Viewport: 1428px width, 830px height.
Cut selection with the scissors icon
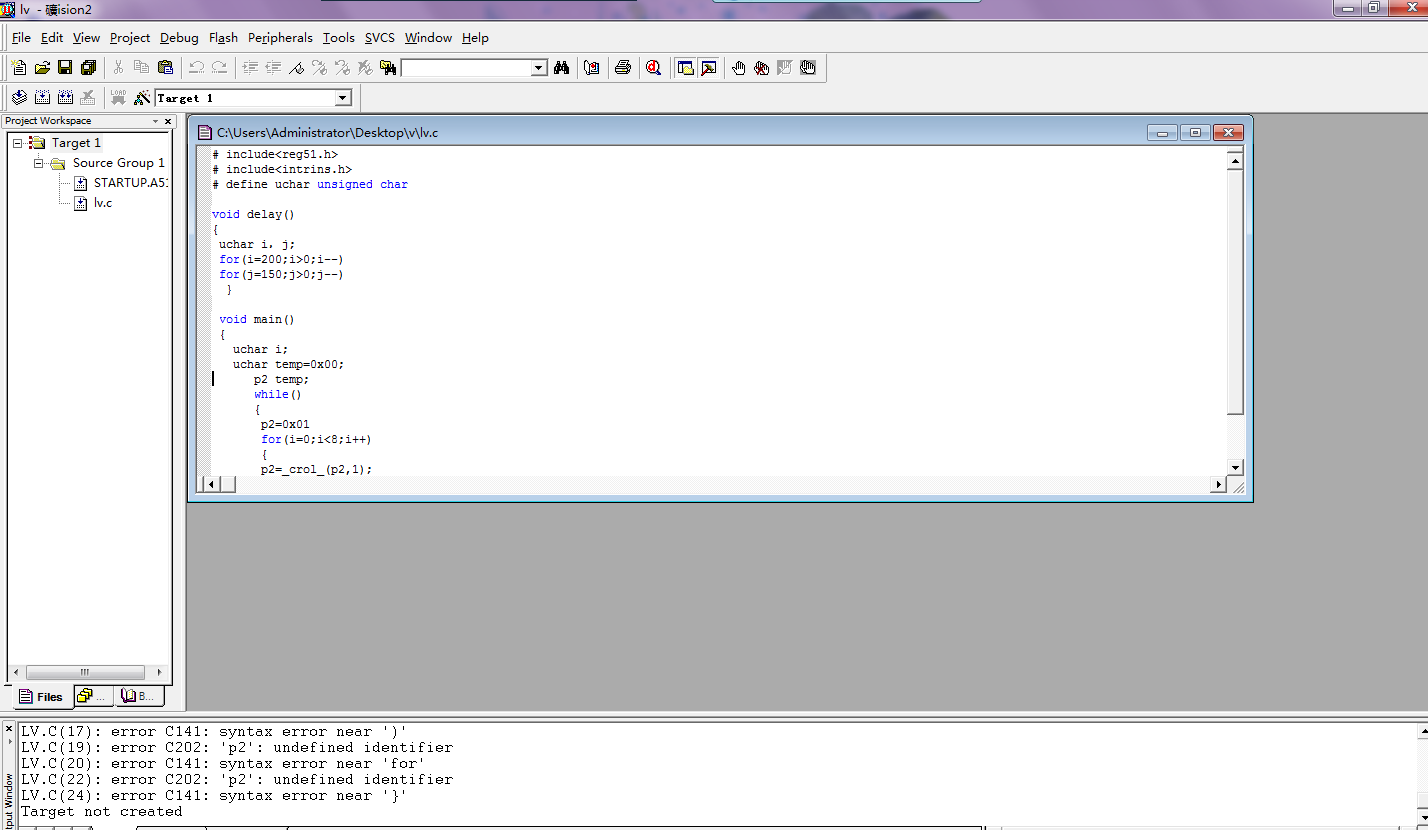(118, 68)
